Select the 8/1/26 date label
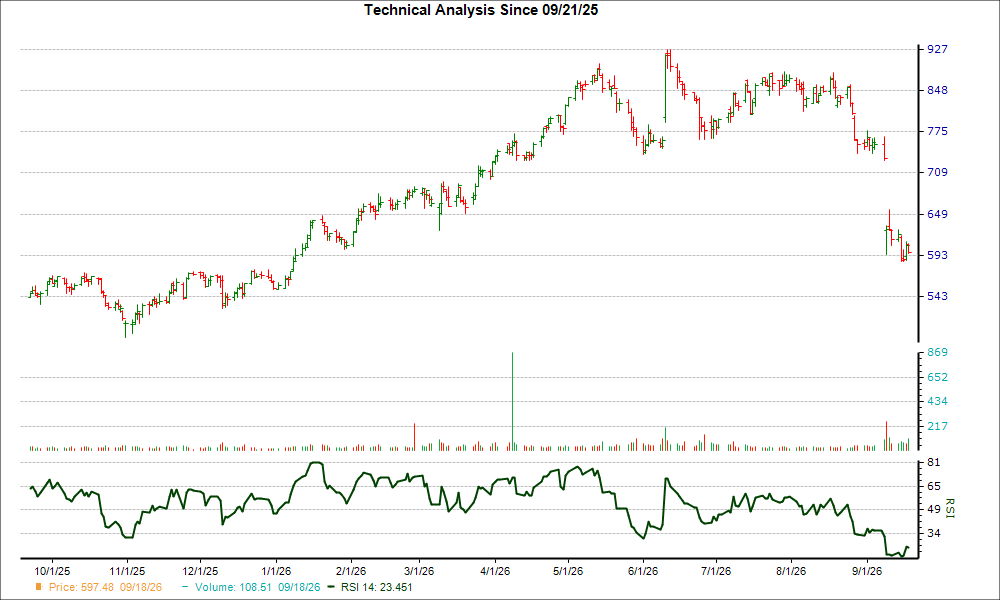The width and height of the screenshot is (1000, 600). [x=791, y=571]
